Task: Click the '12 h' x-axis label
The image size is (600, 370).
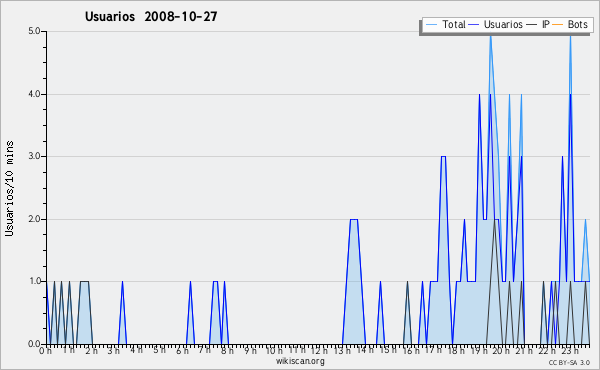Action: [319, 350]
